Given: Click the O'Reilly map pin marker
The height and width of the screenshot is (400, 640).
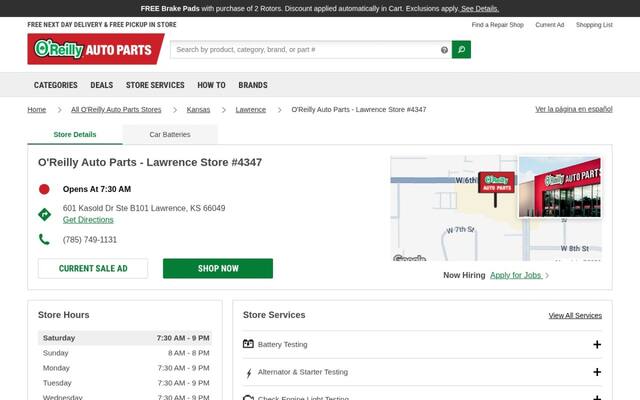Looking at the screenshot, I should point(496,189).
